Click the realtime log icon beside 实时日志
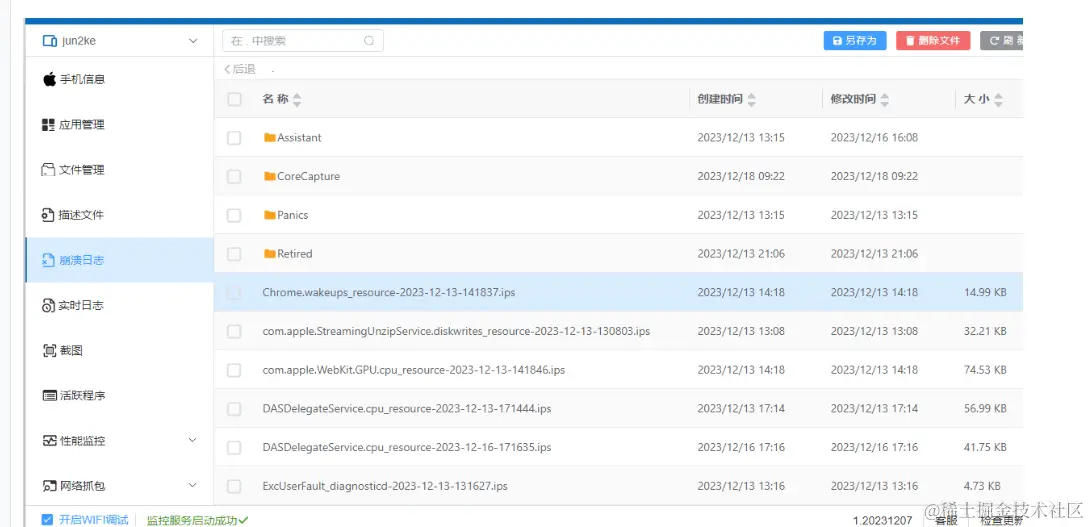 [x=49, y=305]
